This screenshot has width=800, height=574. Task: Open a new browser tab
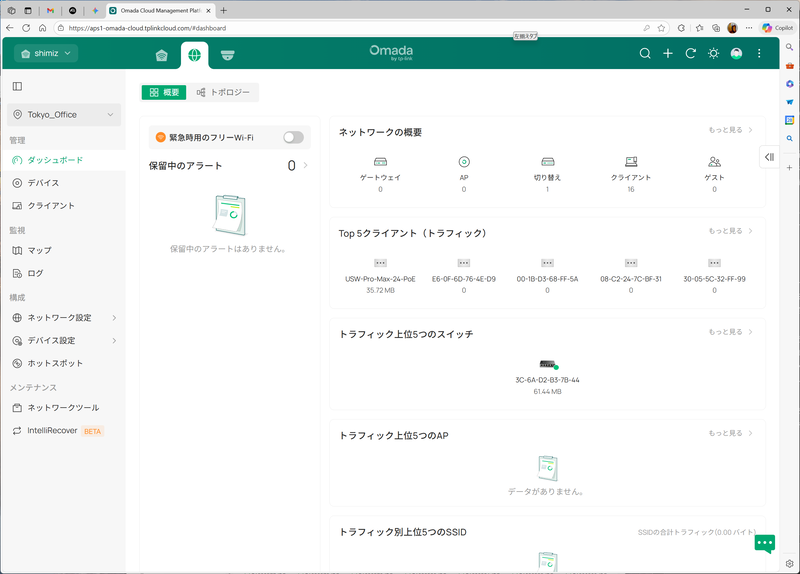point(223,10)
